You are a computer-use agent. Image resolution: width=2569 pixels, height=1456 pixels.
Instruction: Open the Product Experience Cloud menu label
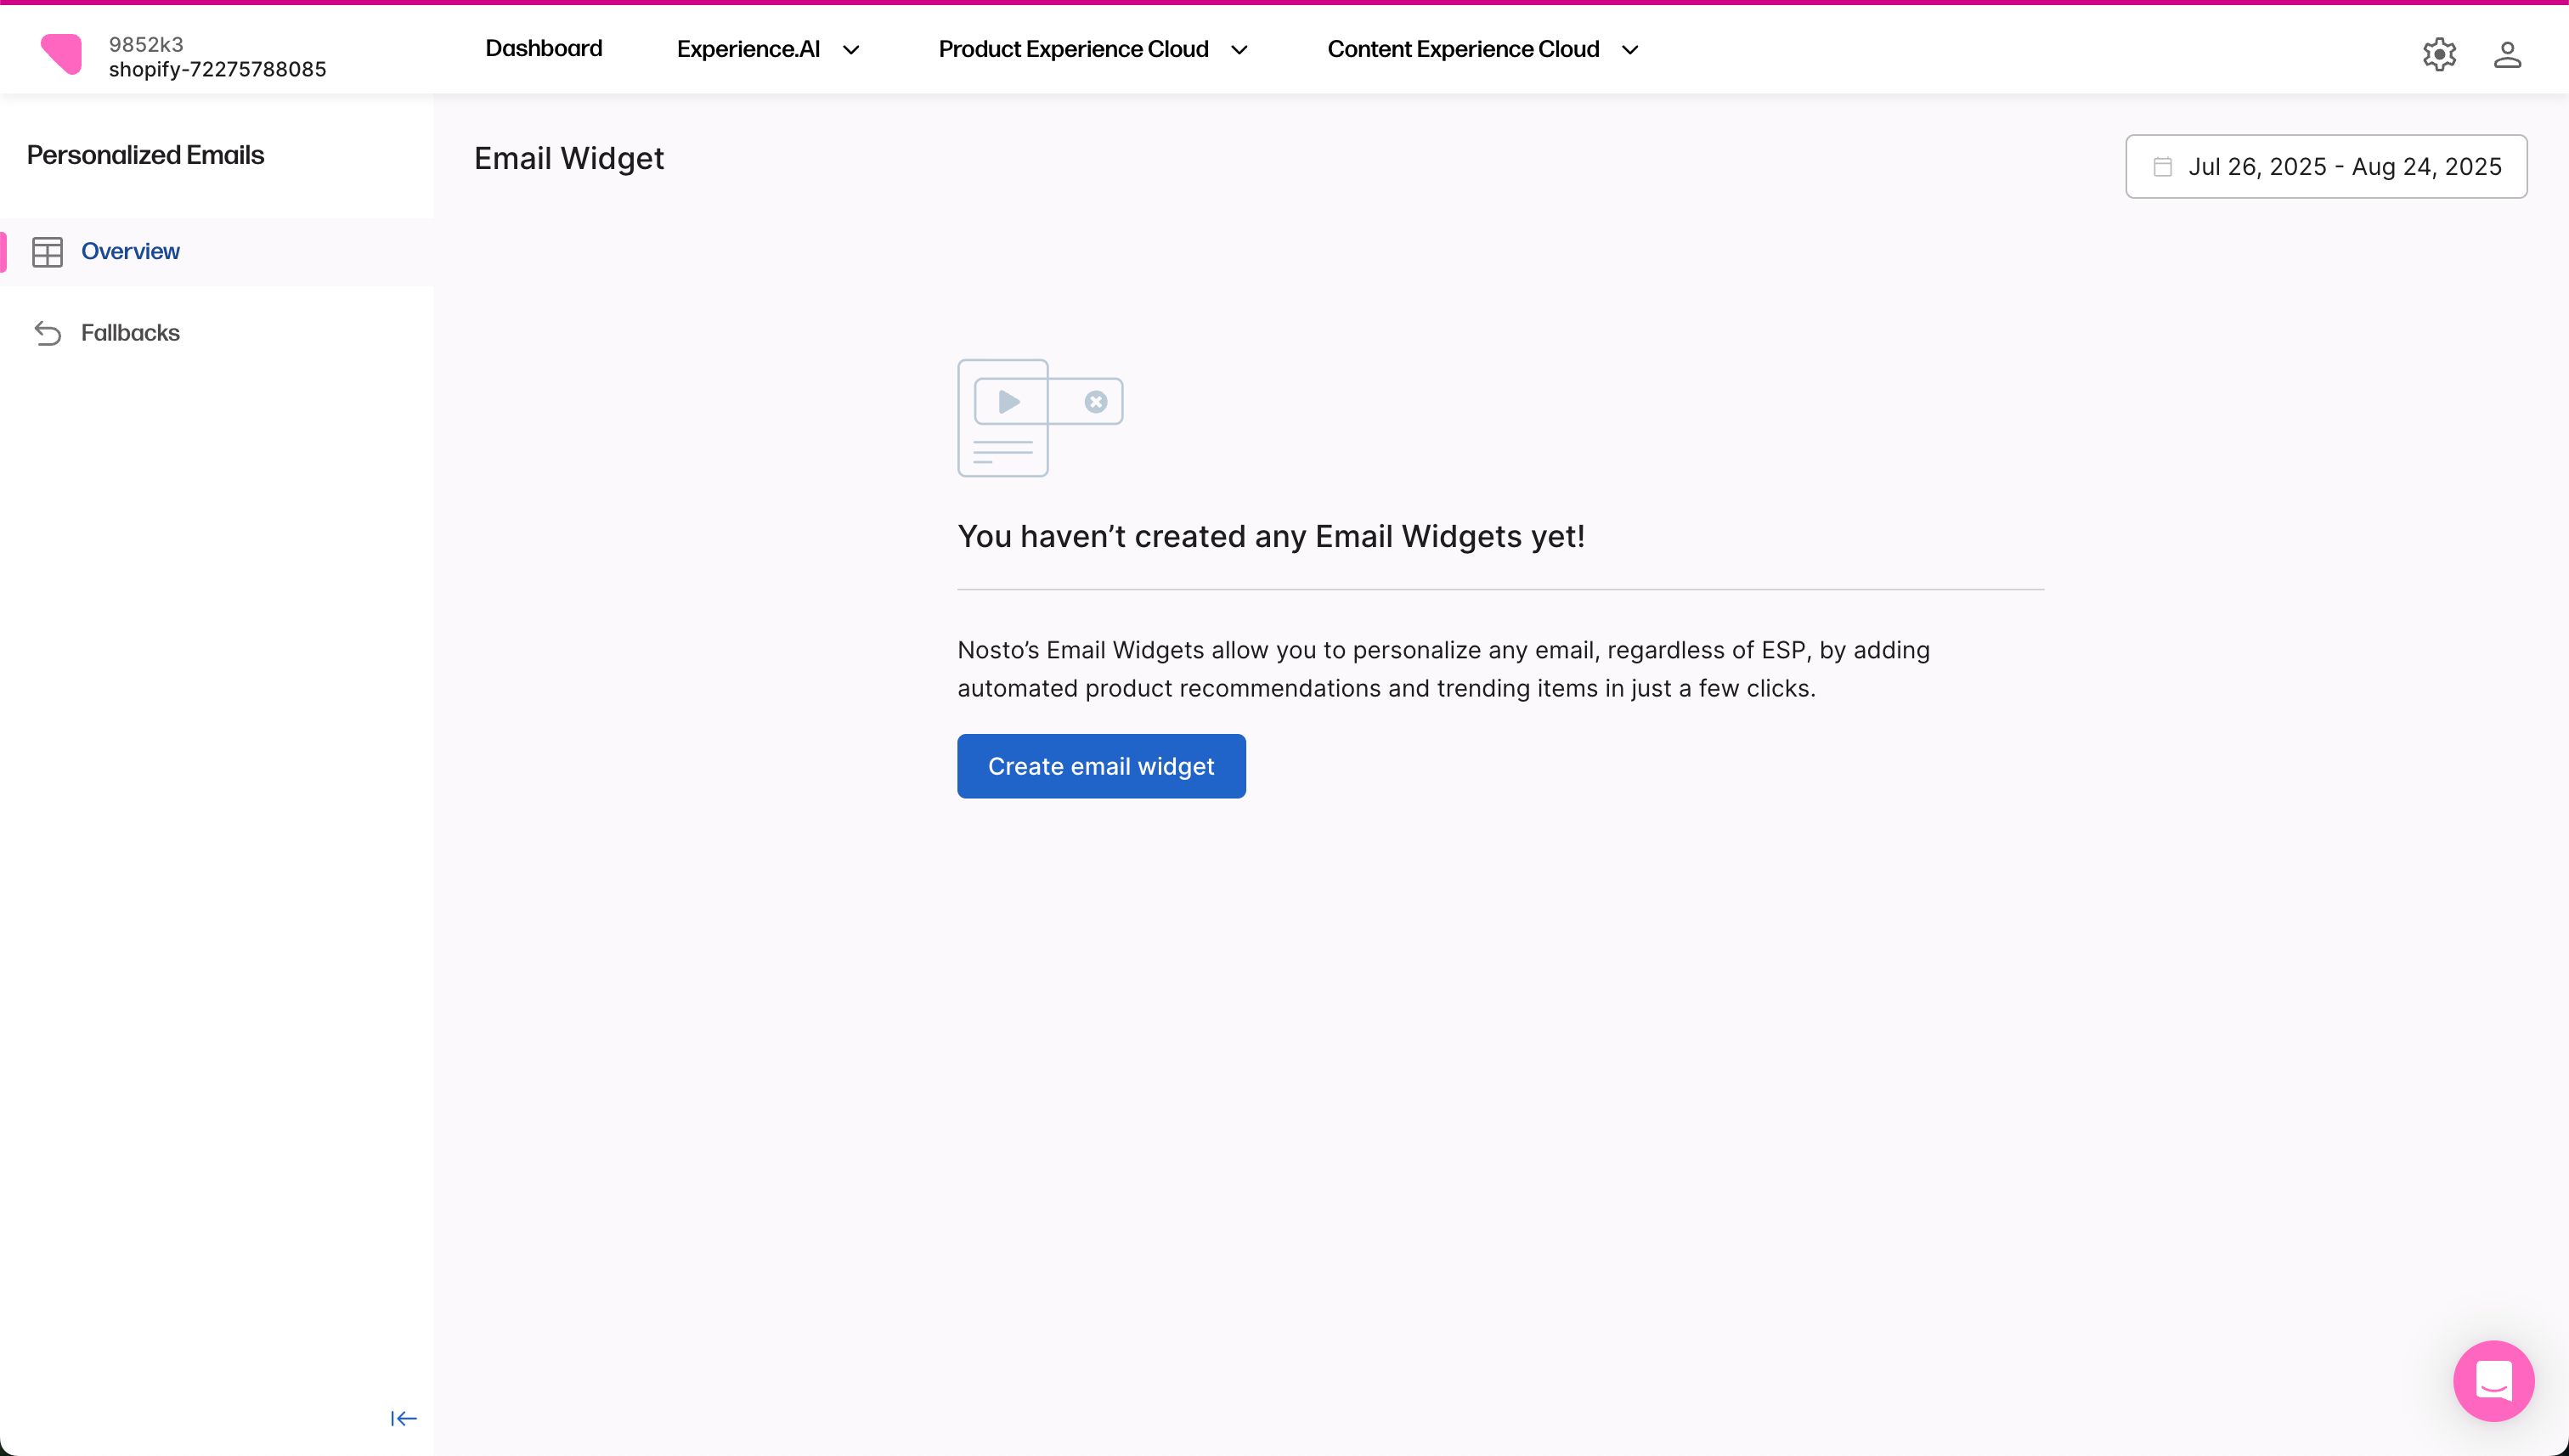(1073, 49)
